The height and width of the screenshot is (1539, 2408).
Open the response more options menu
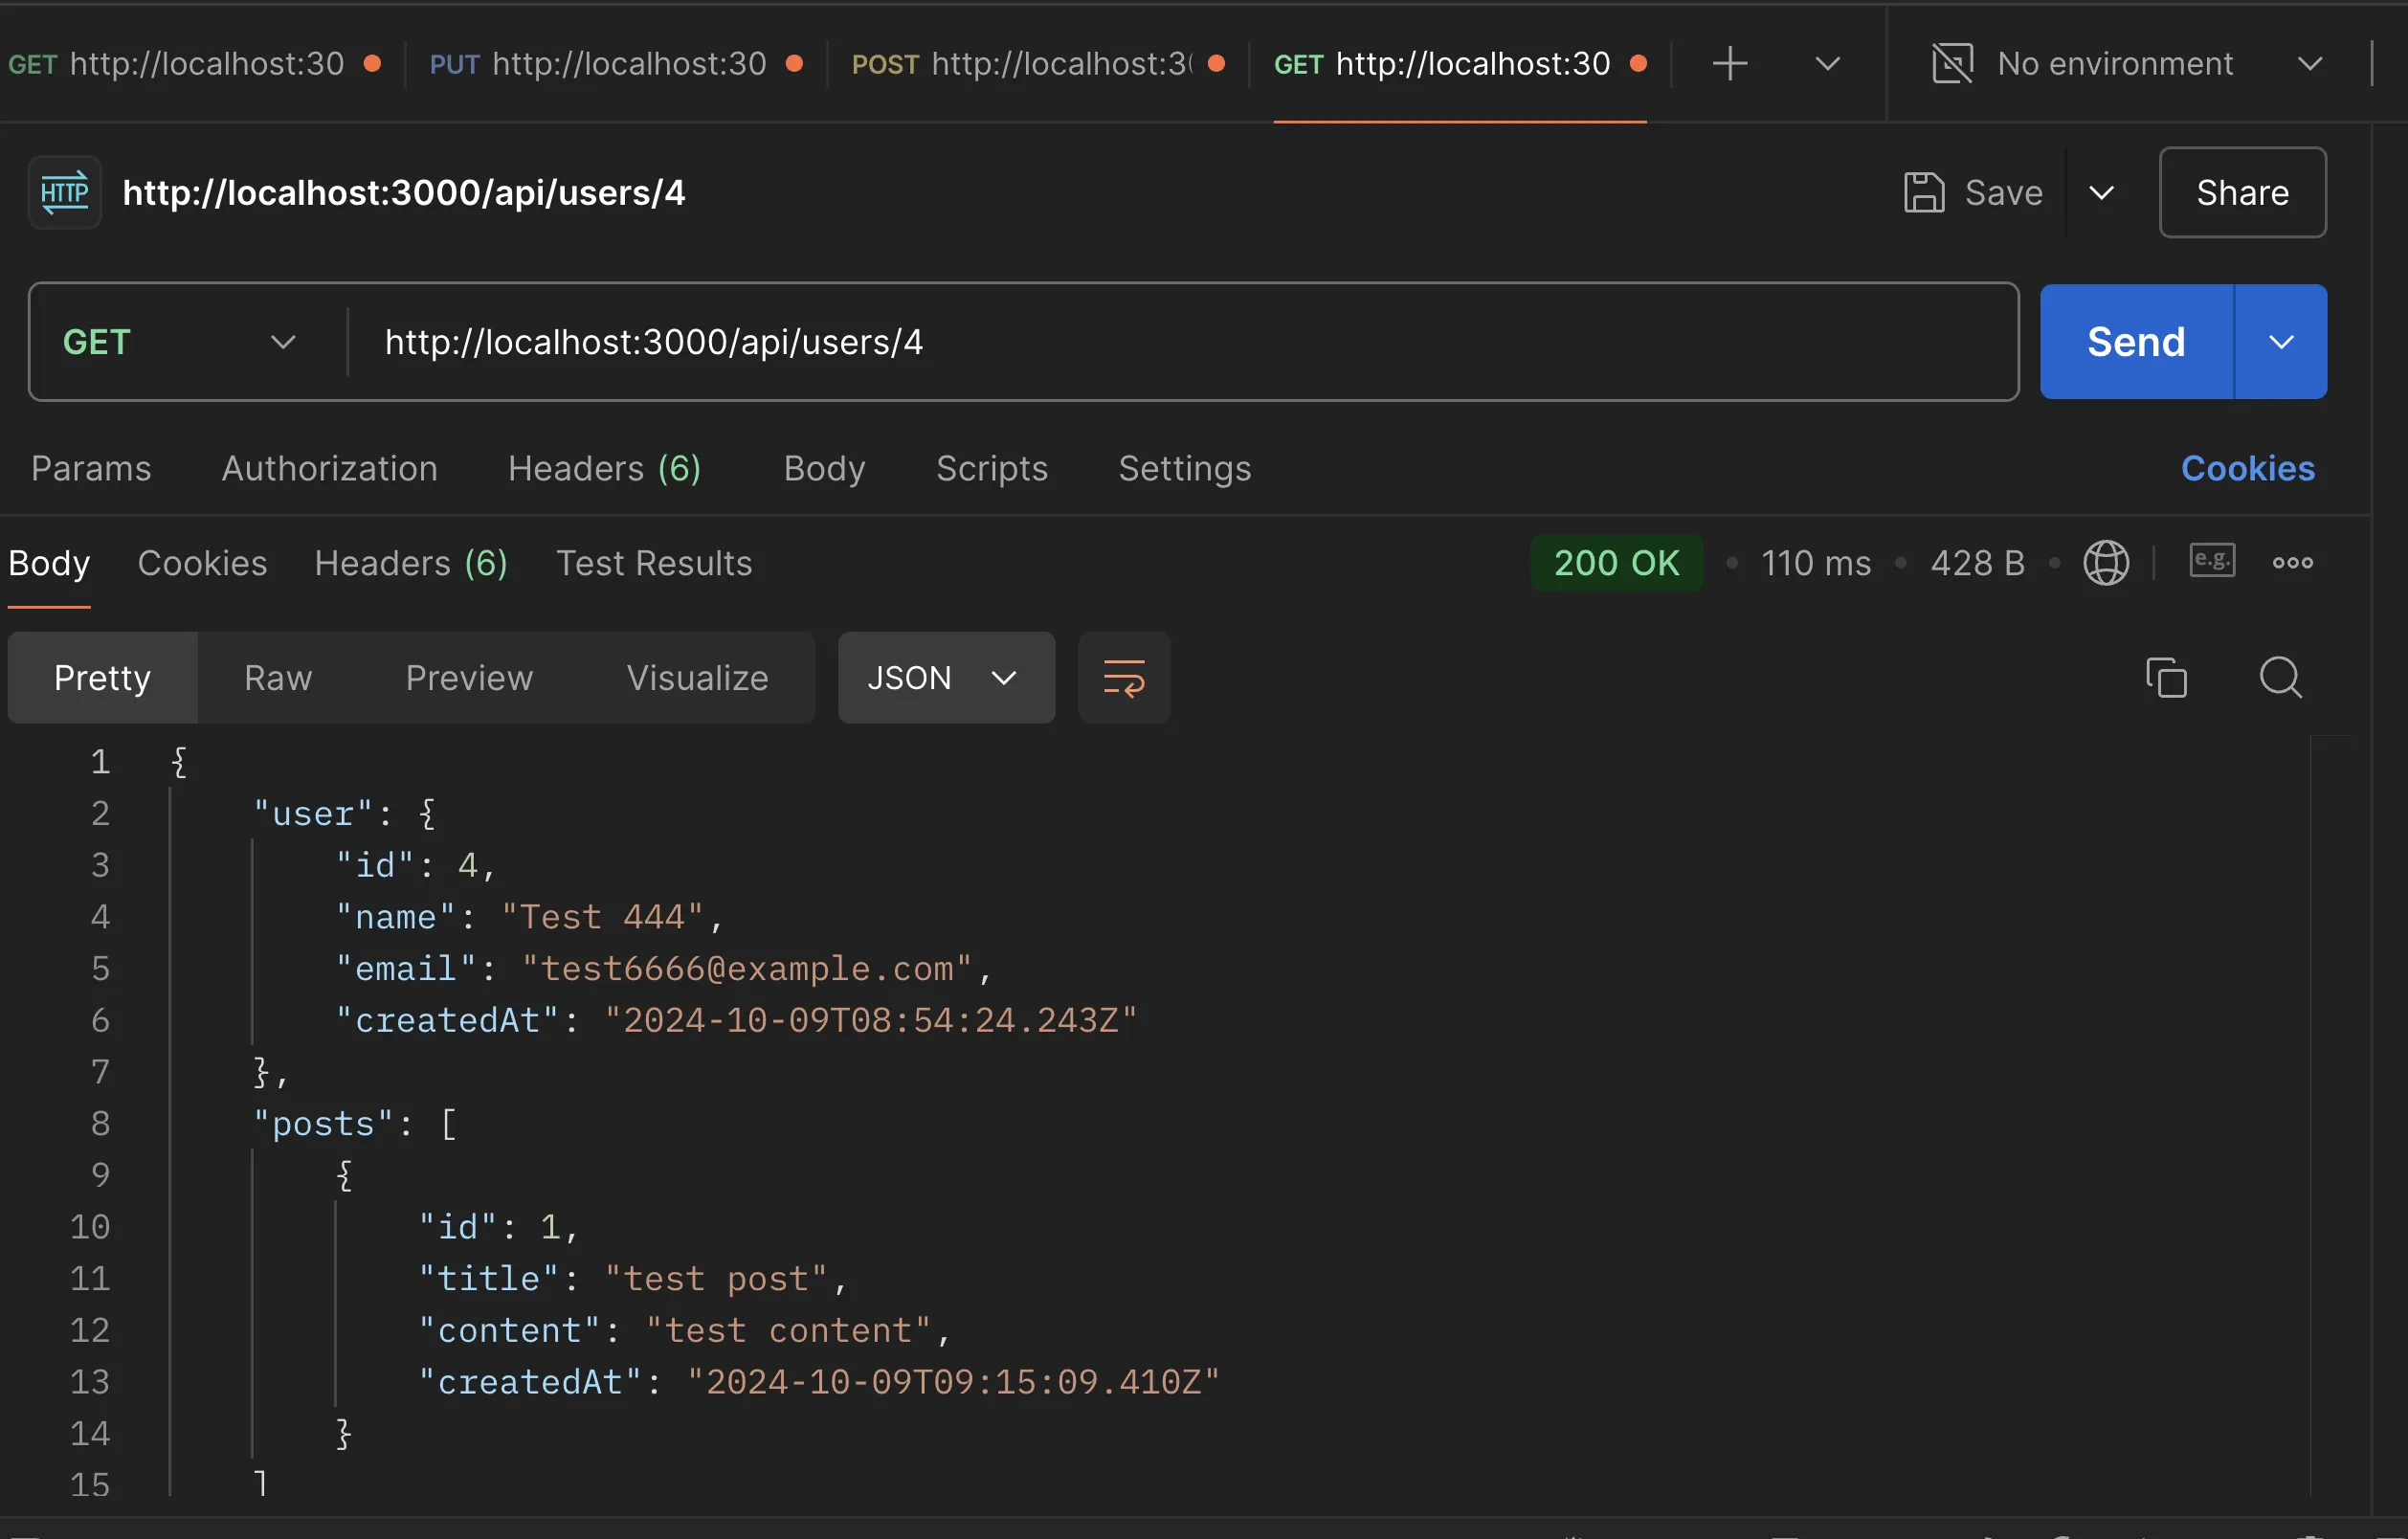tap(2293, 563)
